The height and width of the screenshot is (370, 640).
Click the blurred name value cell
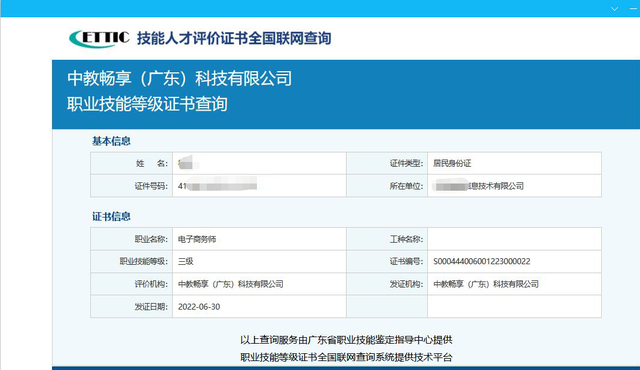(x=259, y=164)
